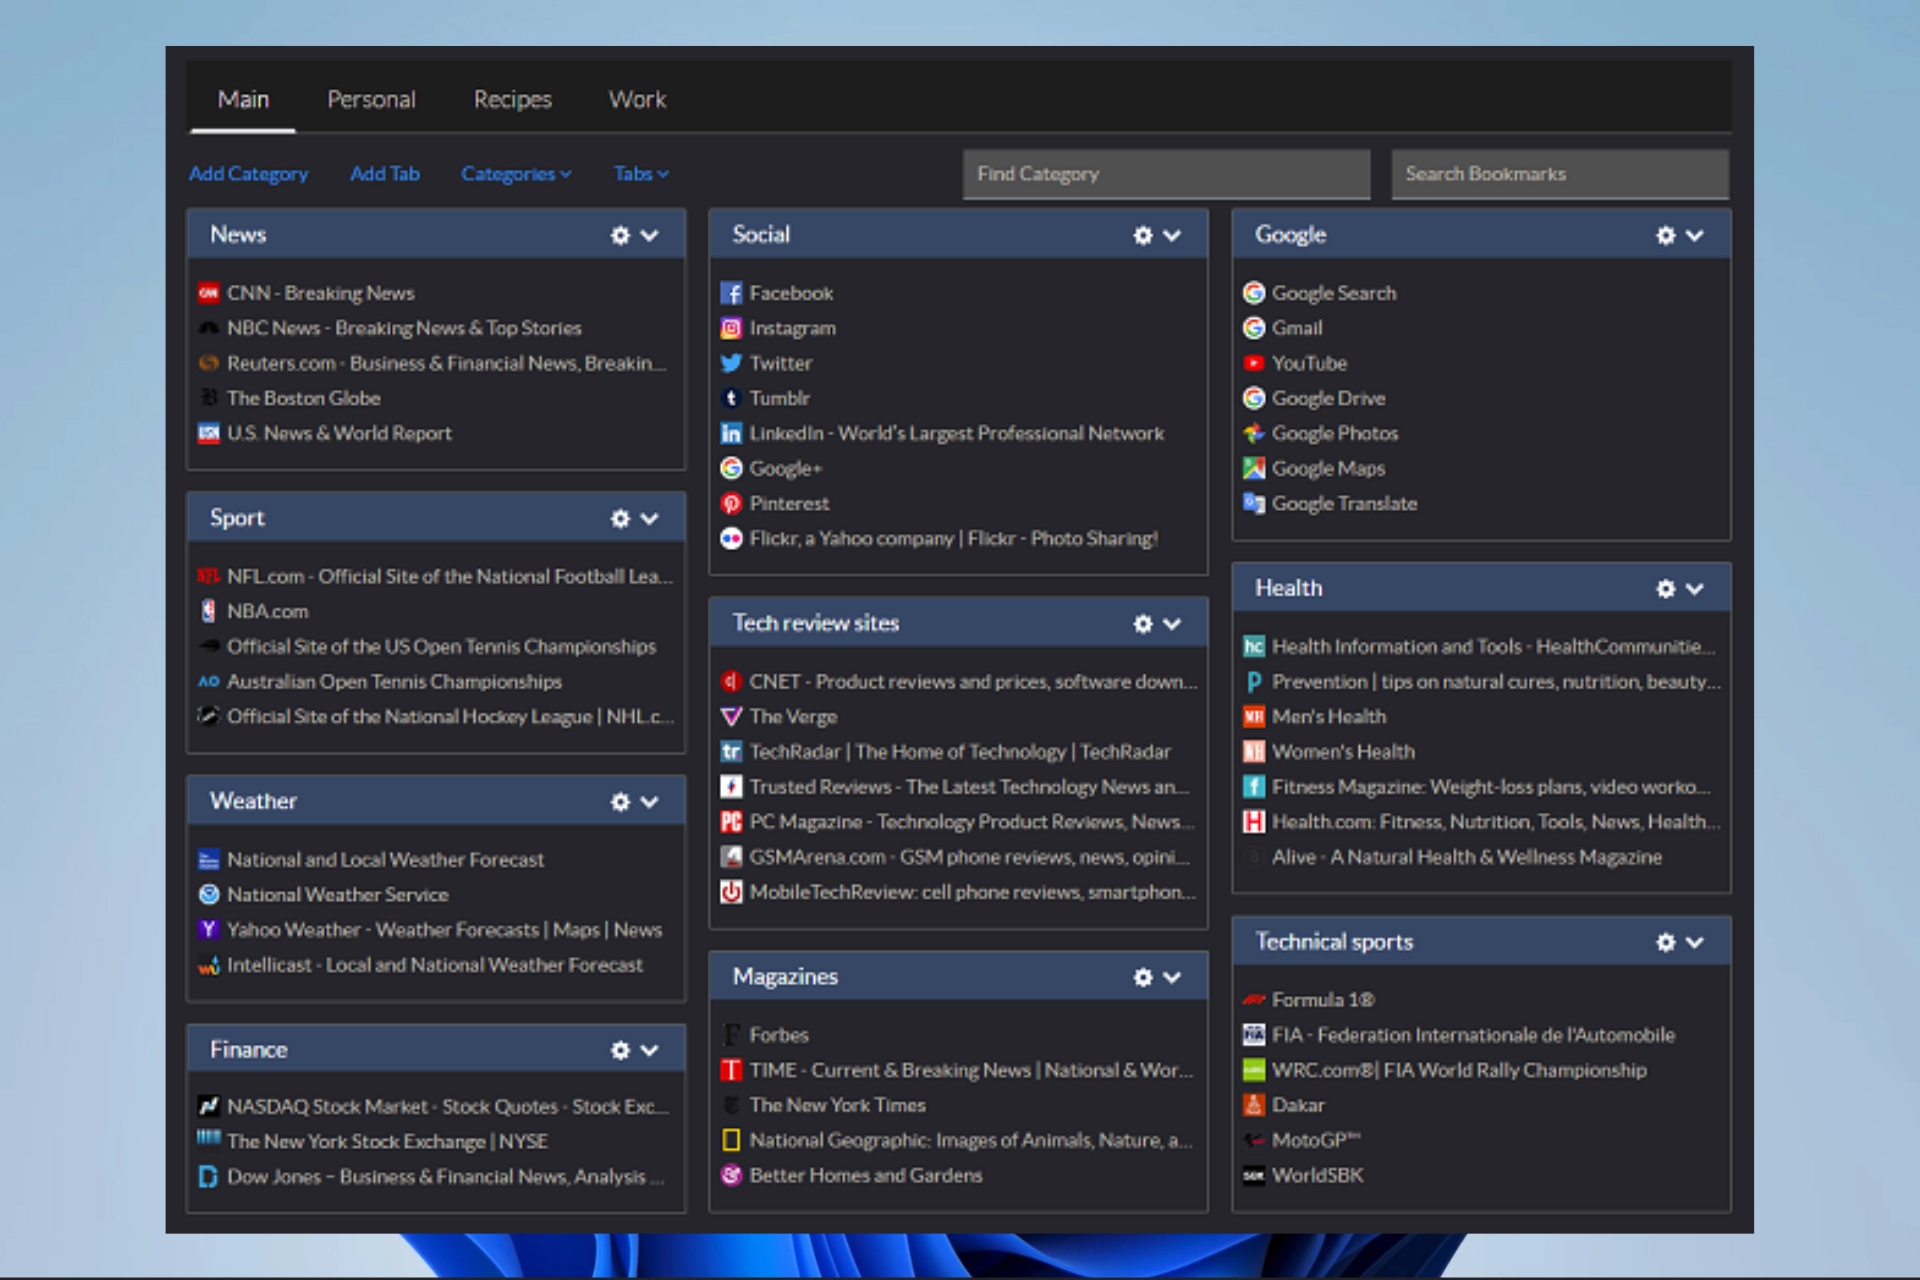1920x1280 pixels.
Task: Open settings gear of Health category
Action: coord(1665,588)
